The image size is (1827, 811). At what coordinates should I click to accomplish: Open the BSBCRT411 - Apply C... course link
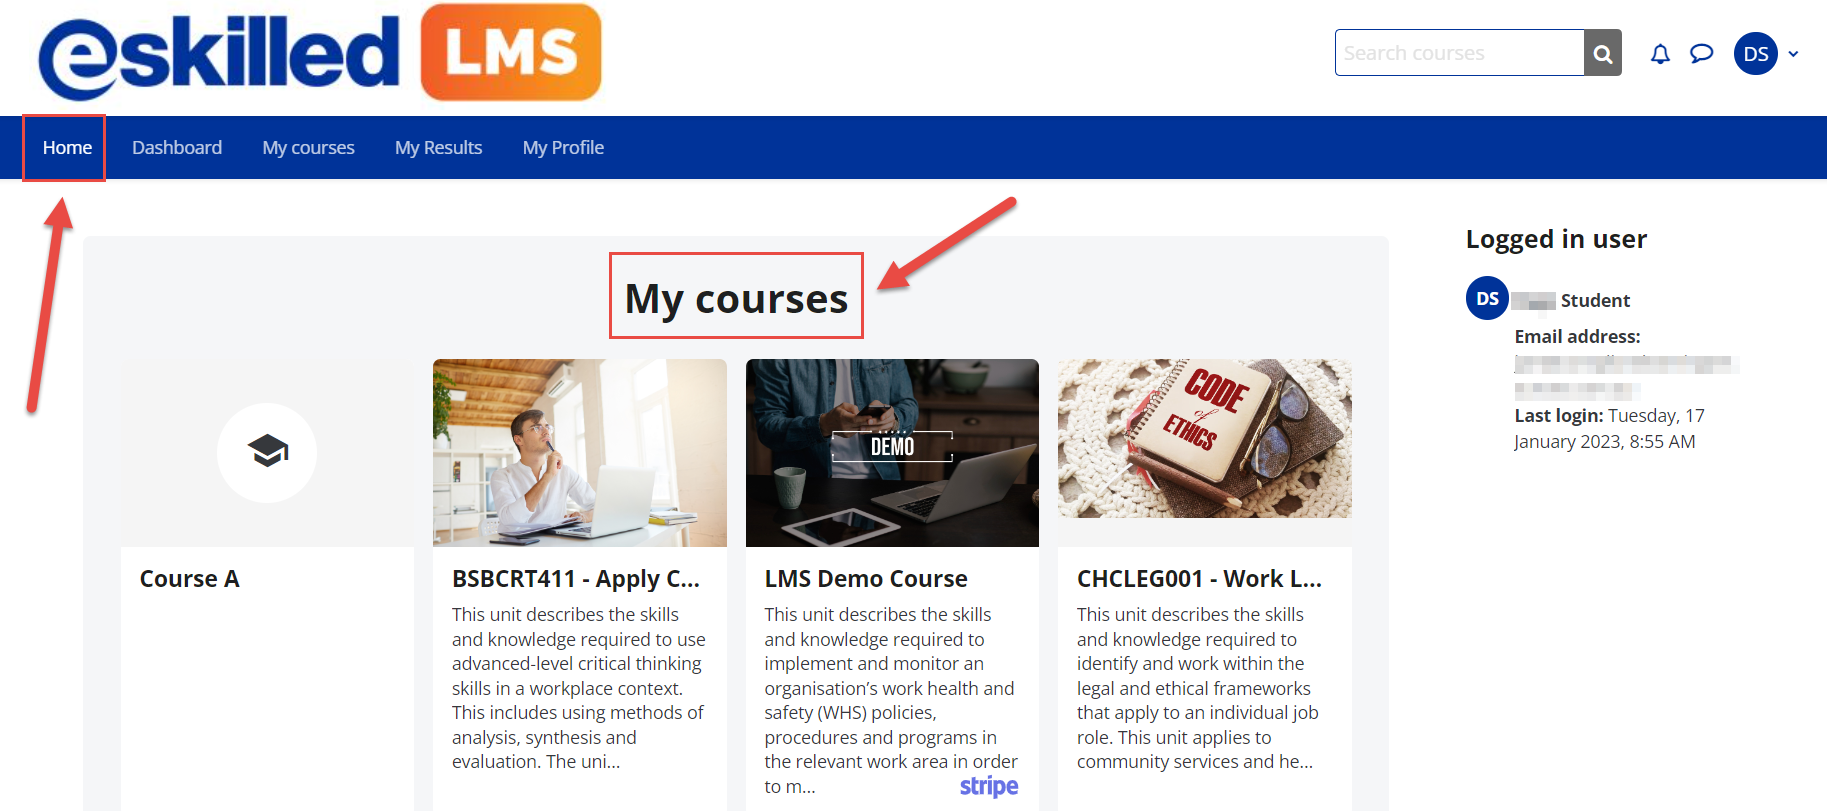click(x=575, y=579)
